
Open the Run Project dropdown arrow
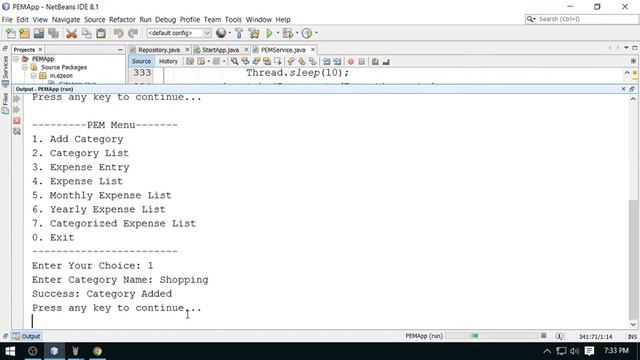tap(278, 33)
